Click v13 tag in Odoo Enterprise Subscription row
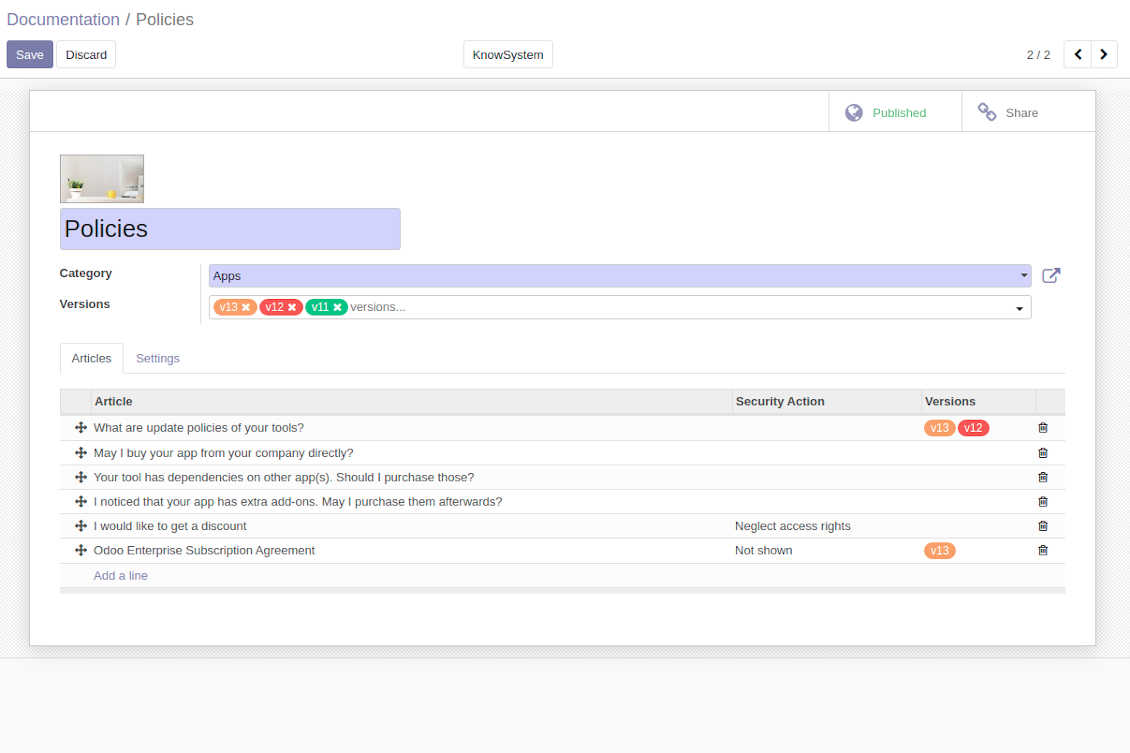The width and height of the screenshot is (1130, 753). [939, 551]
